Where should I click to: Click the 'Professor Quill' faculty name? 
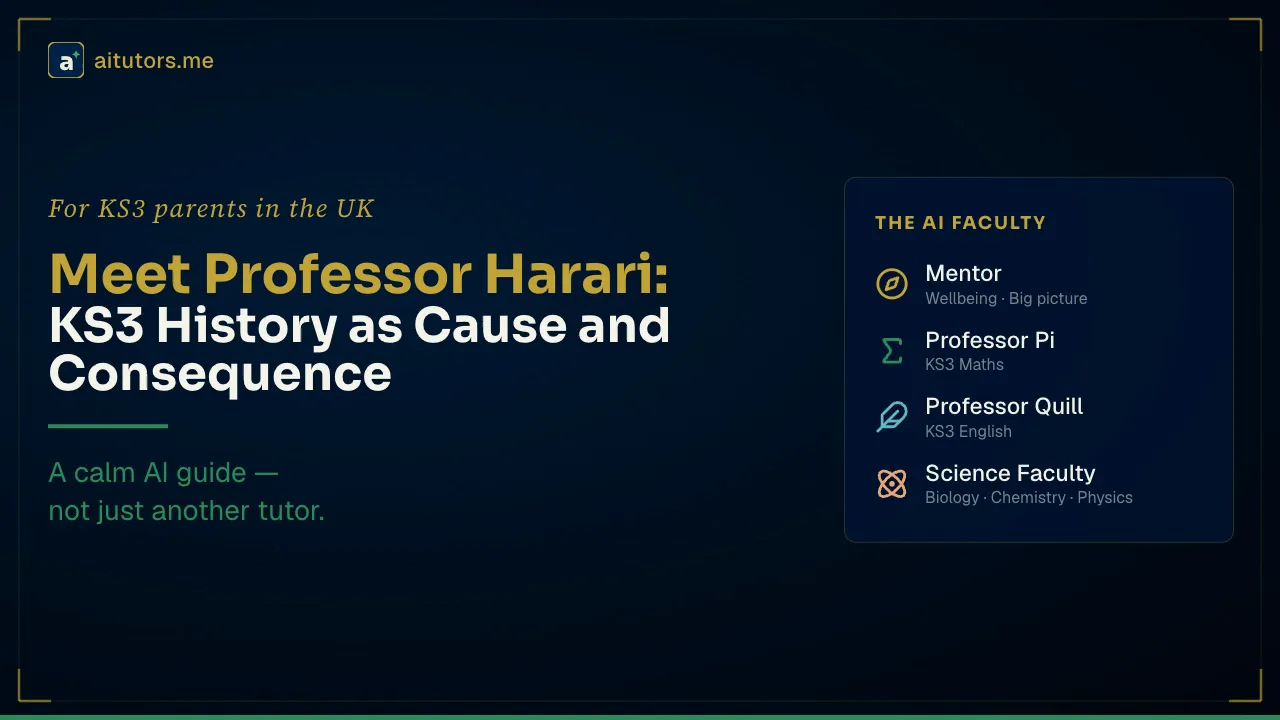point(1004,406)
